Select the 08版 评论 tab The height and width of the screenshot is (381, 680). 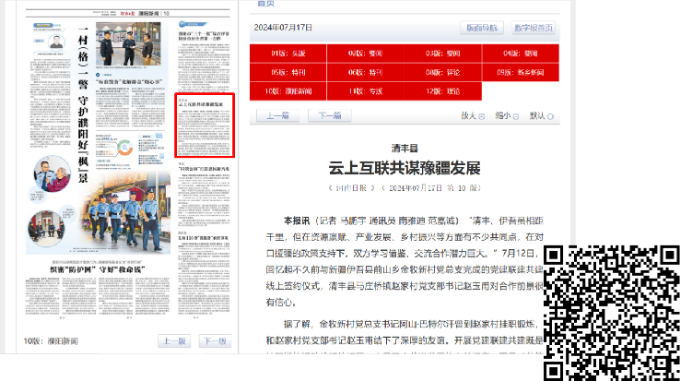point(443,72)
